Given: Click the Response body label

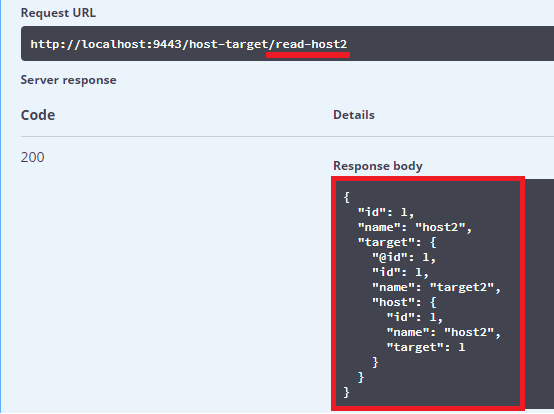Looking at the screenshot, I should 378,166.
